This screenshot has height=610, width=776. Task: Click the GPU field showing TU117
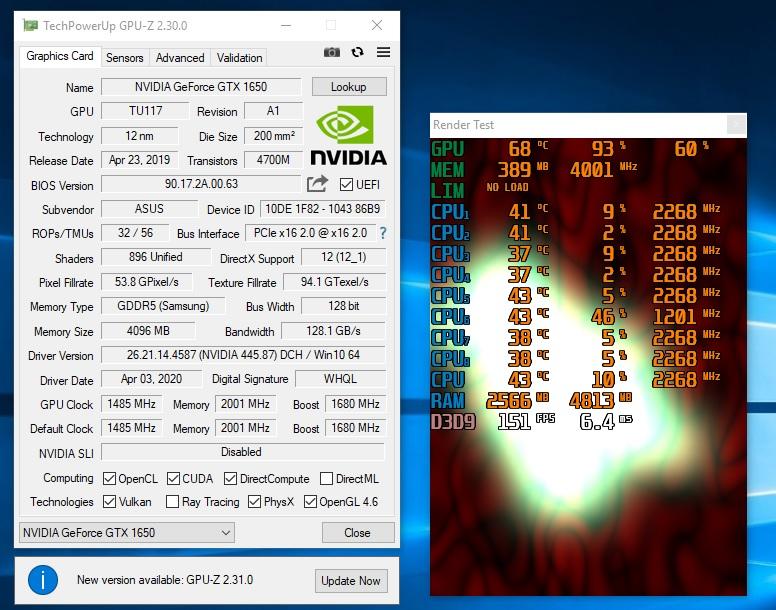click(145, 111)
